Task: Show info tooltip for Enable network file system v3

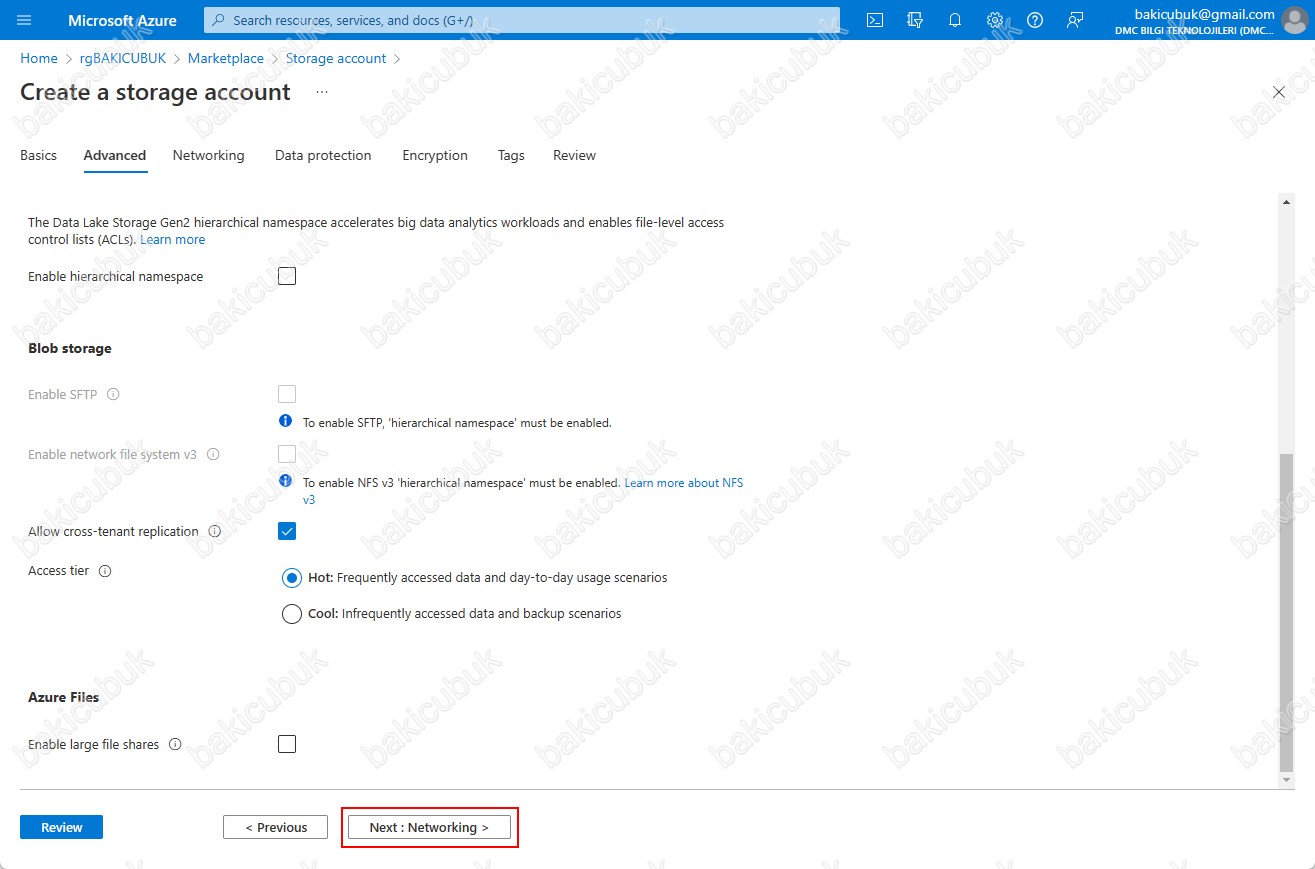Action: (212, 454)
